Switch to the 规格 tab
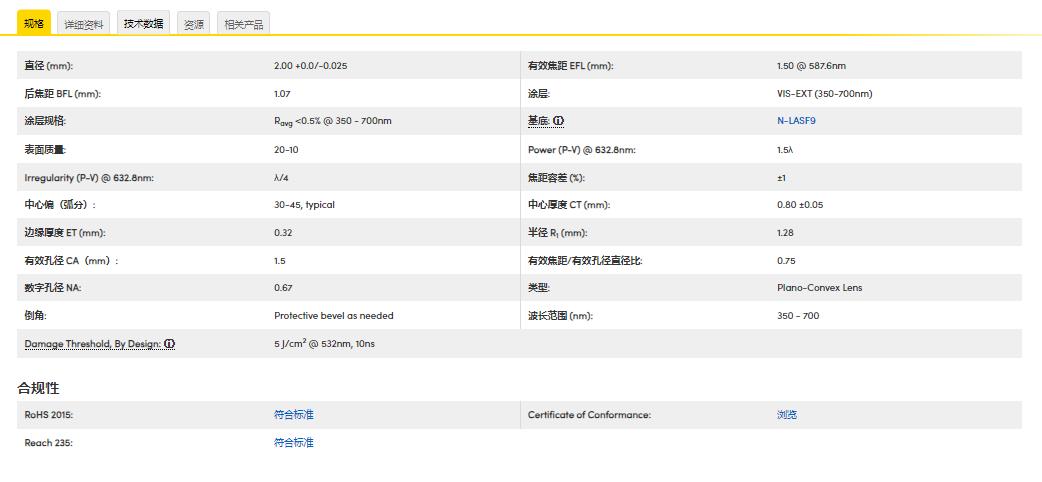The height and width of the screenshot is (482, 1042). click(x=33, y=23)
